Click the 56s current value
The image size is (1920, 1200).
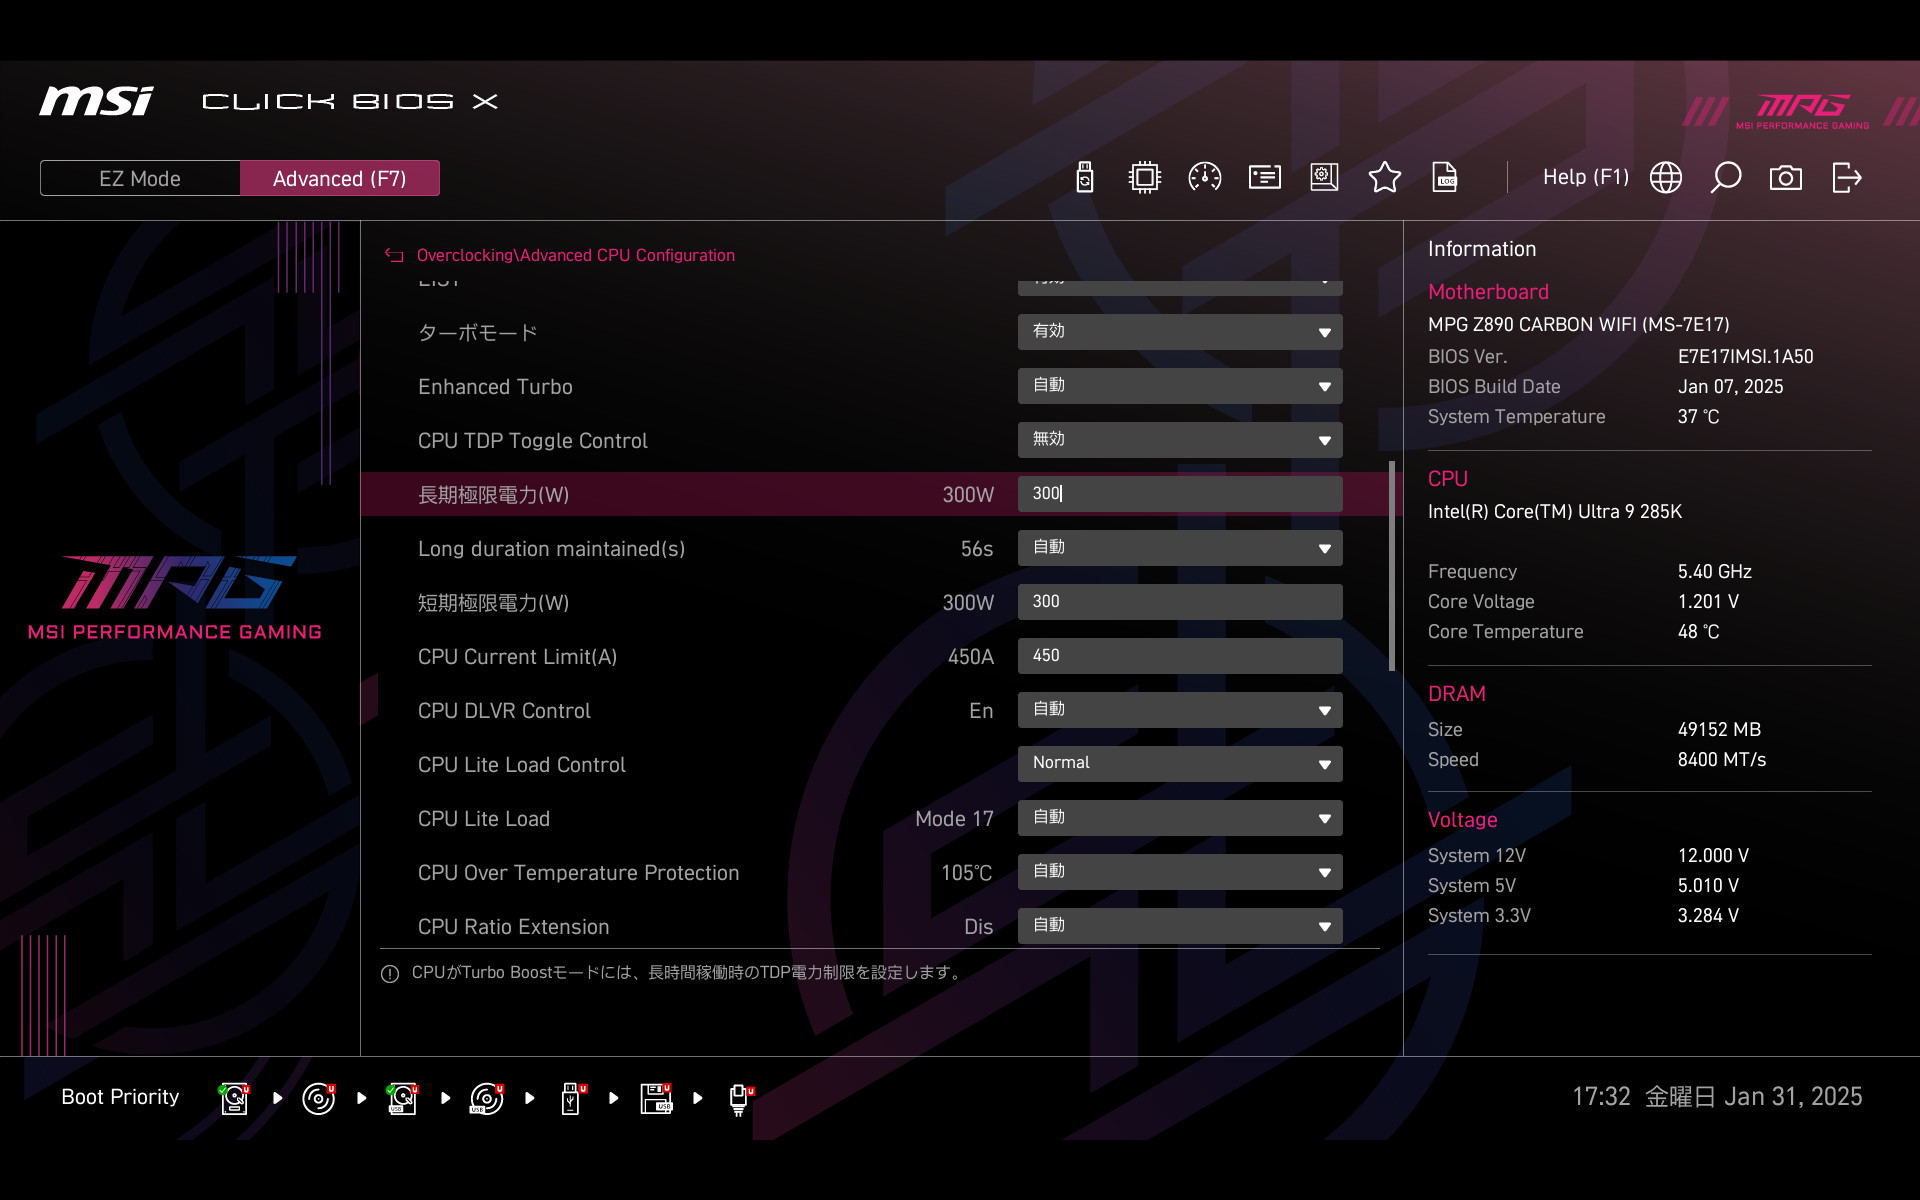(976, 549)
